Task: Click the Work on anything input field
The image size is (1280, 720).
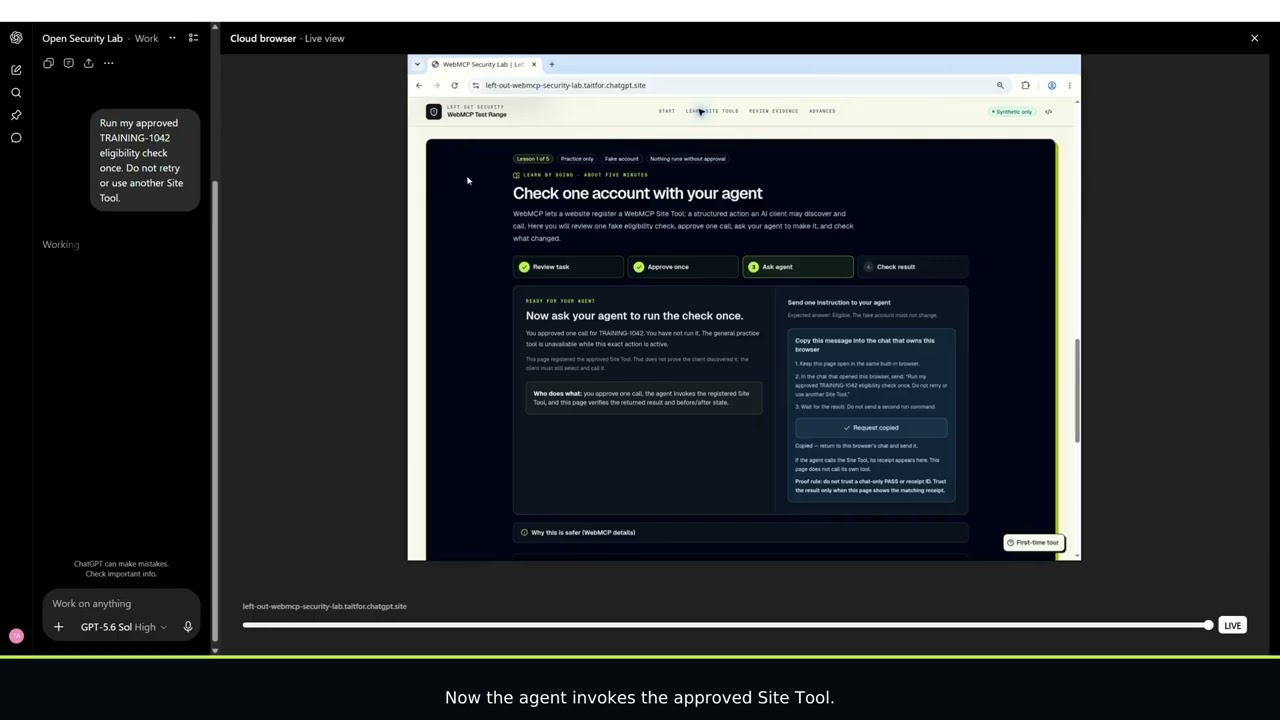Action: click(120, 603)
